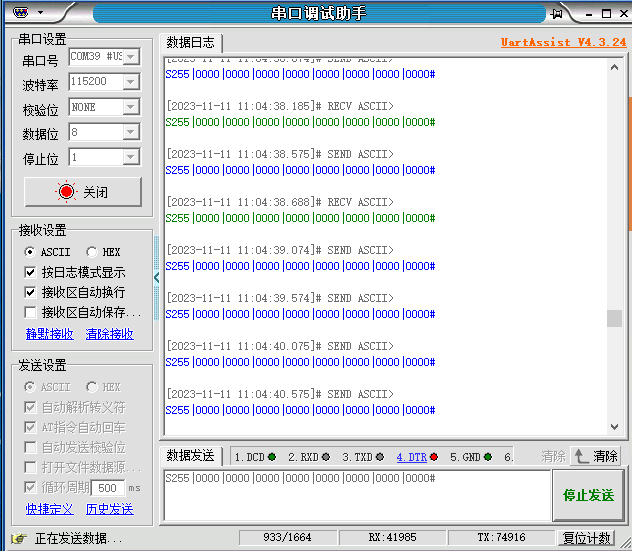
Task: Click the 11:04:40.575 SEND log timestamp
Action: [x=280, y=394]
